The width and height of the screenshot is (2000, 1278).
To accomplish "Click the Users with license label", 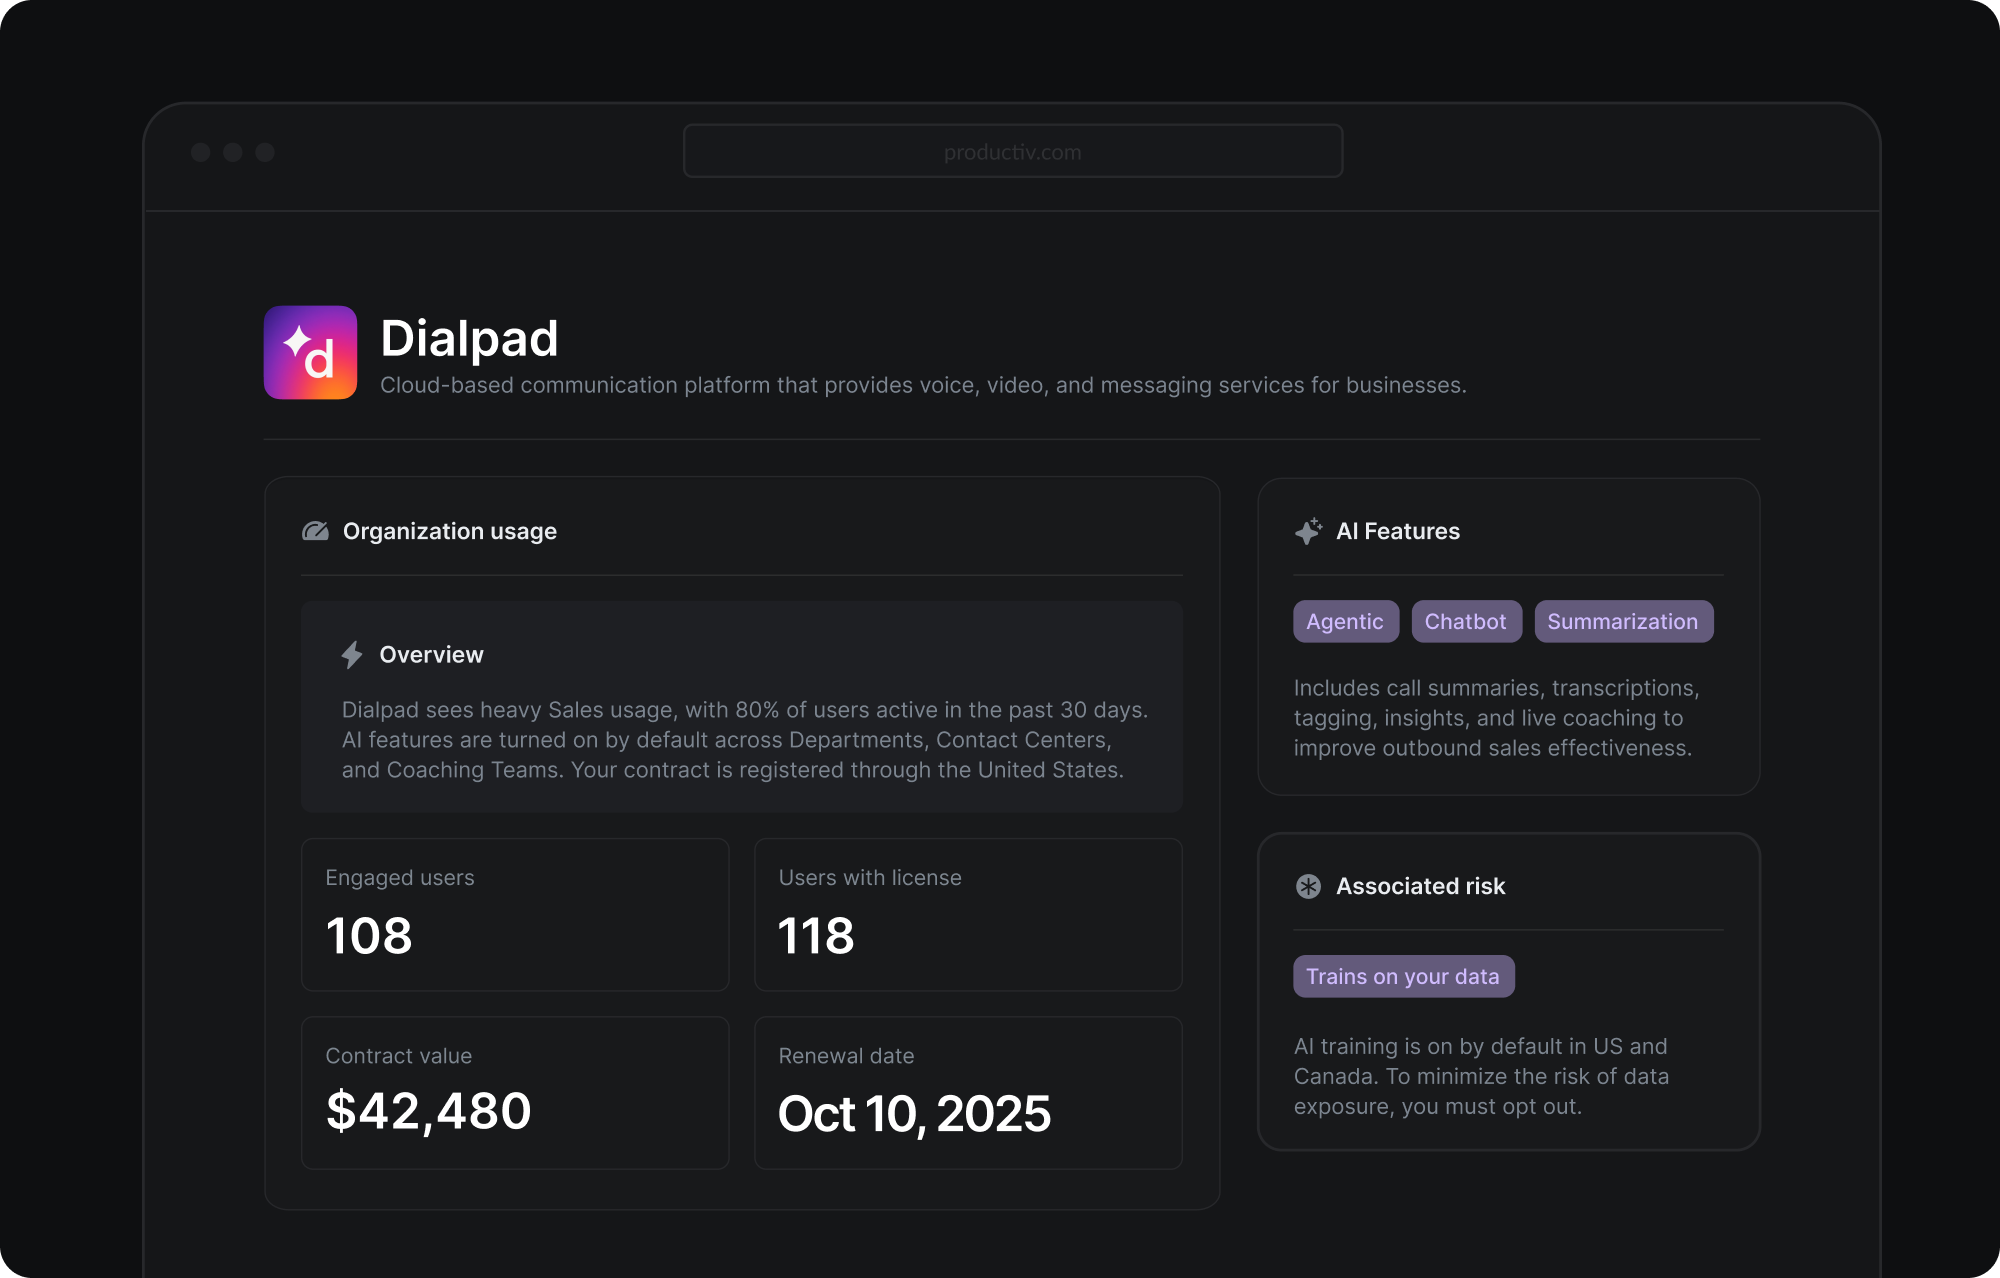I will tap(870, 877).
